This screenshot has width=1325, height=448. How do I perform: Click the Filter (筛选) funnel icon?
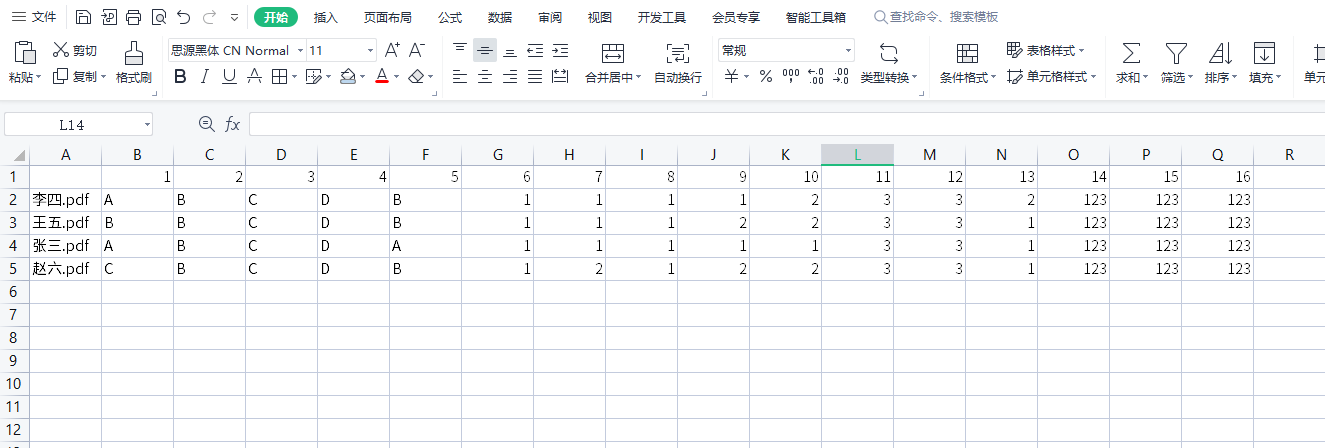pos(1176,53)
